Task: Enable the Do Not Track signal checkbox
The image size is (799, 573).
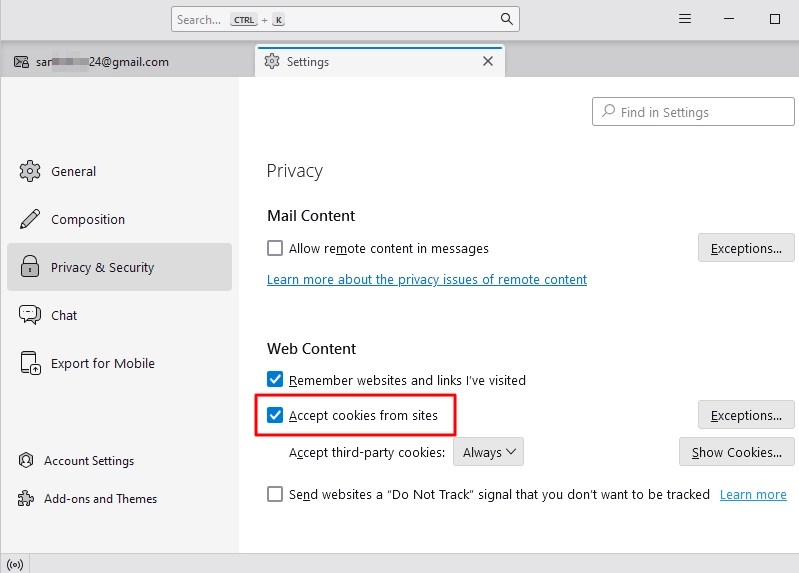Action: [275, 494]
